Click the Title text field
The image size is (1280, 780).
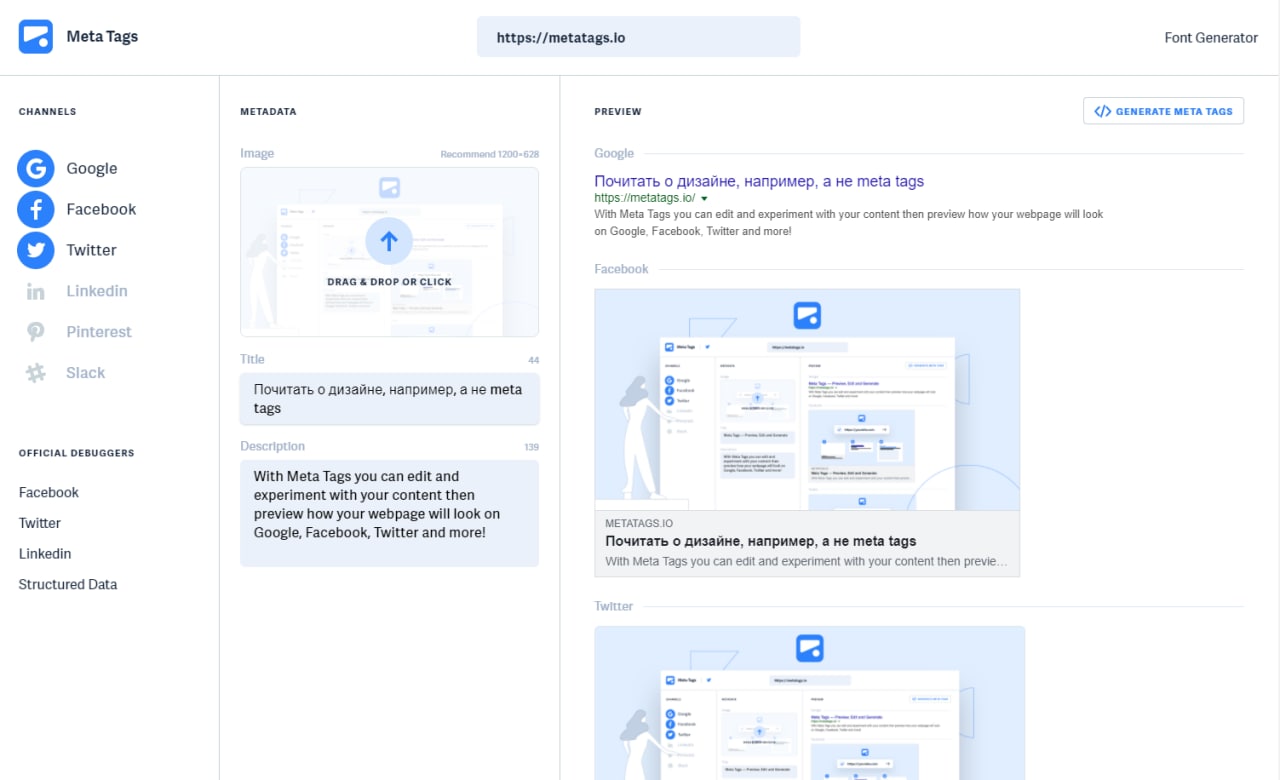click(x=389, y=399)
